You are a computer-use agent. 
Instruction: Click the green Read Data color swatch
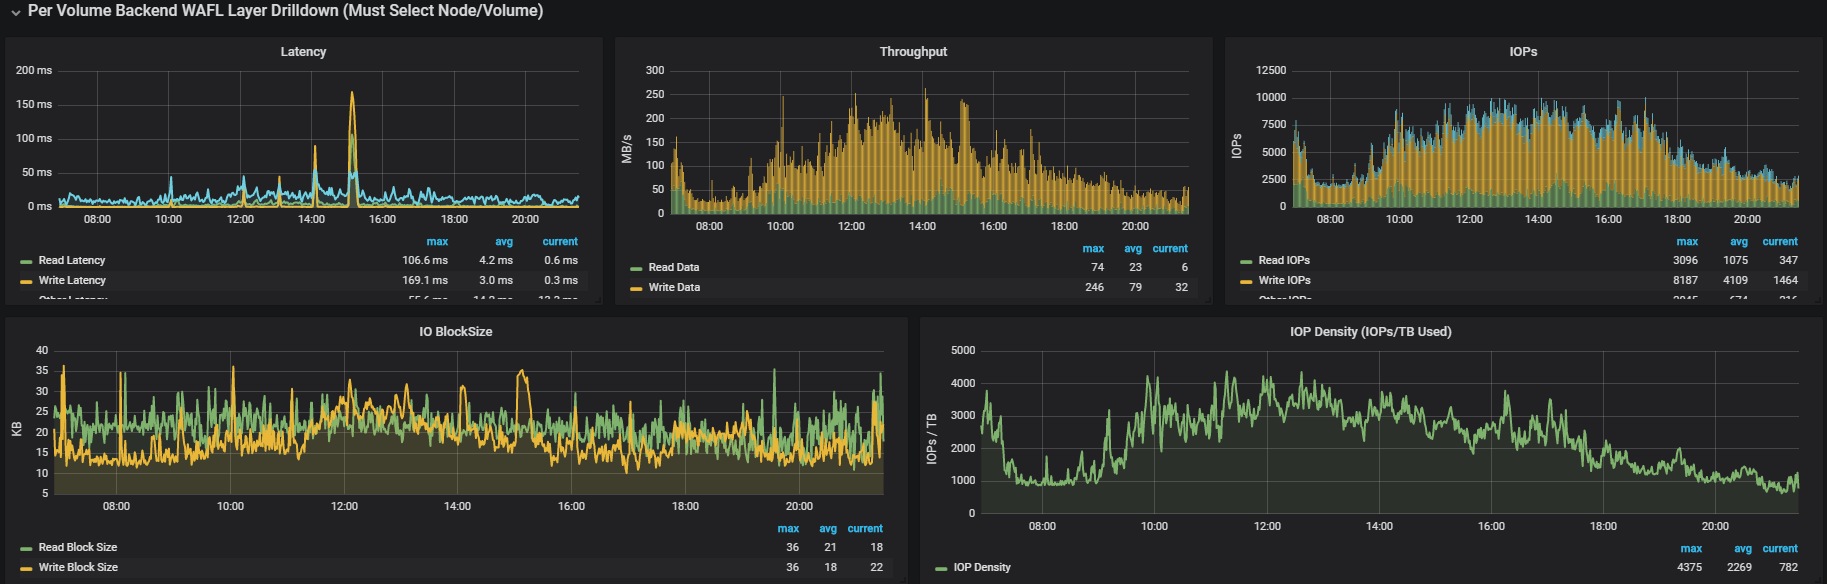[636, 269]
